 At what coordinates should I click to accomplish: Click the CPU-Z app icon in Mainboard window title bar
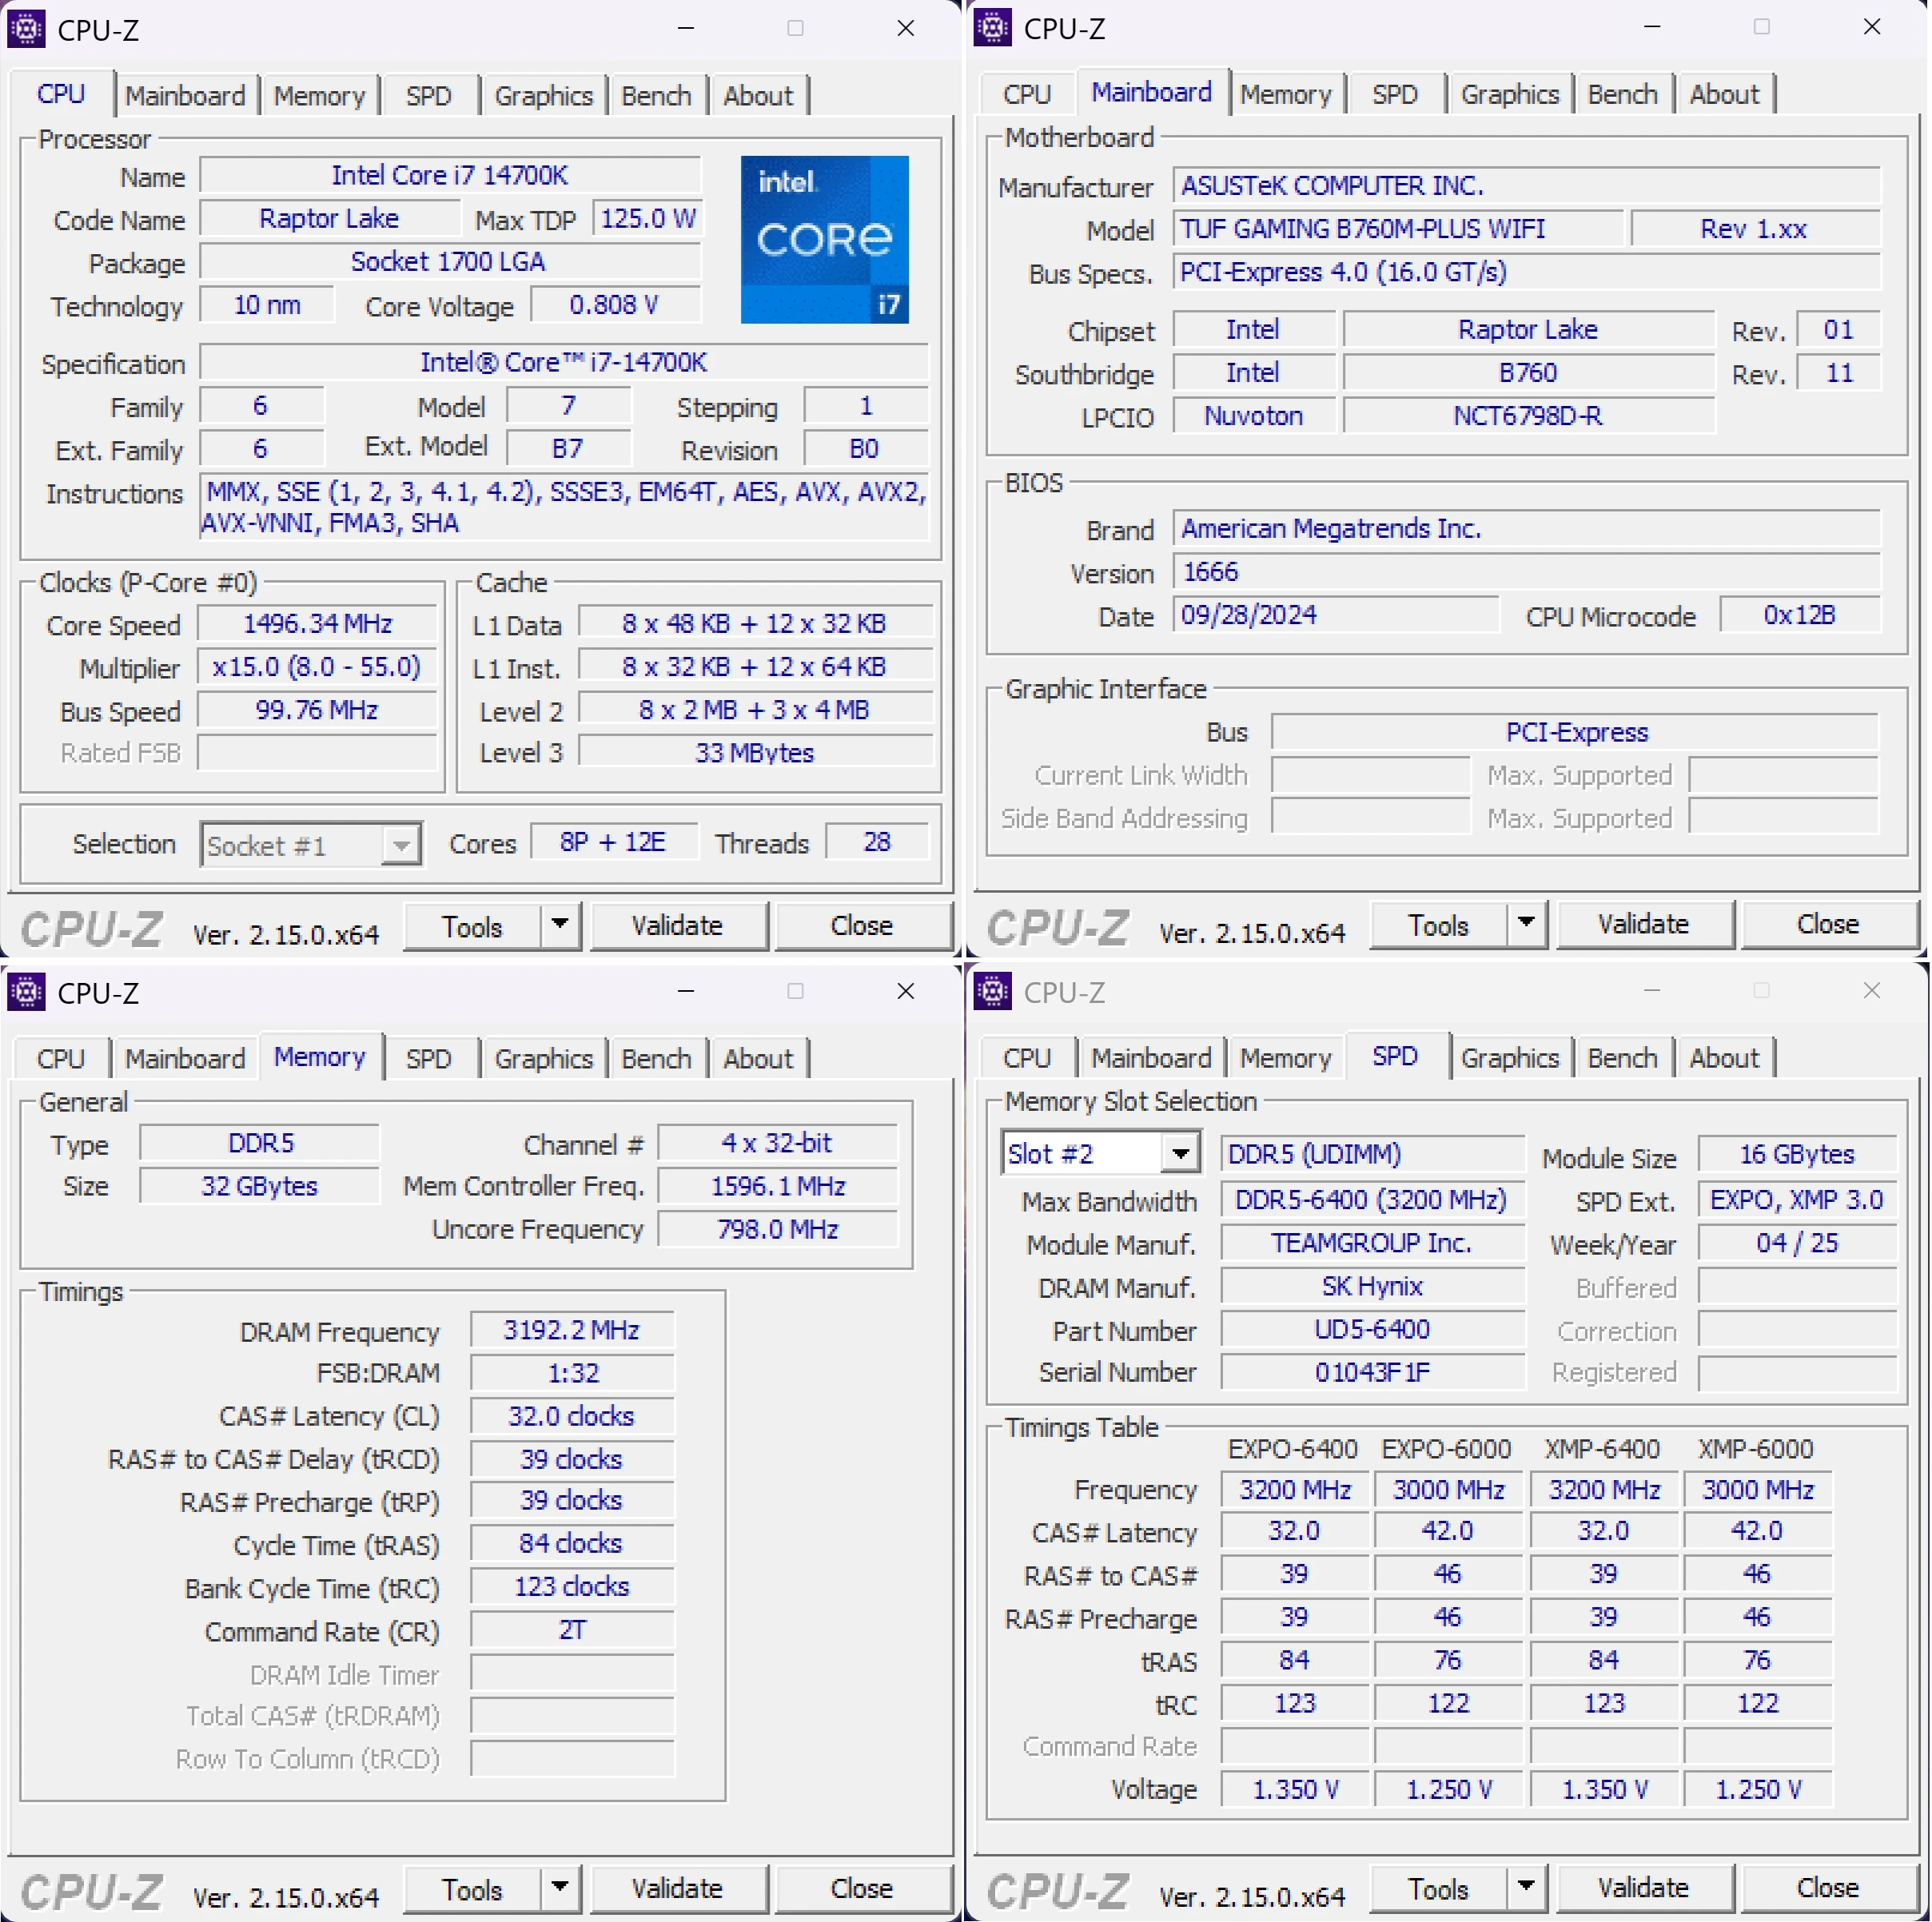[x=992, y=28]
